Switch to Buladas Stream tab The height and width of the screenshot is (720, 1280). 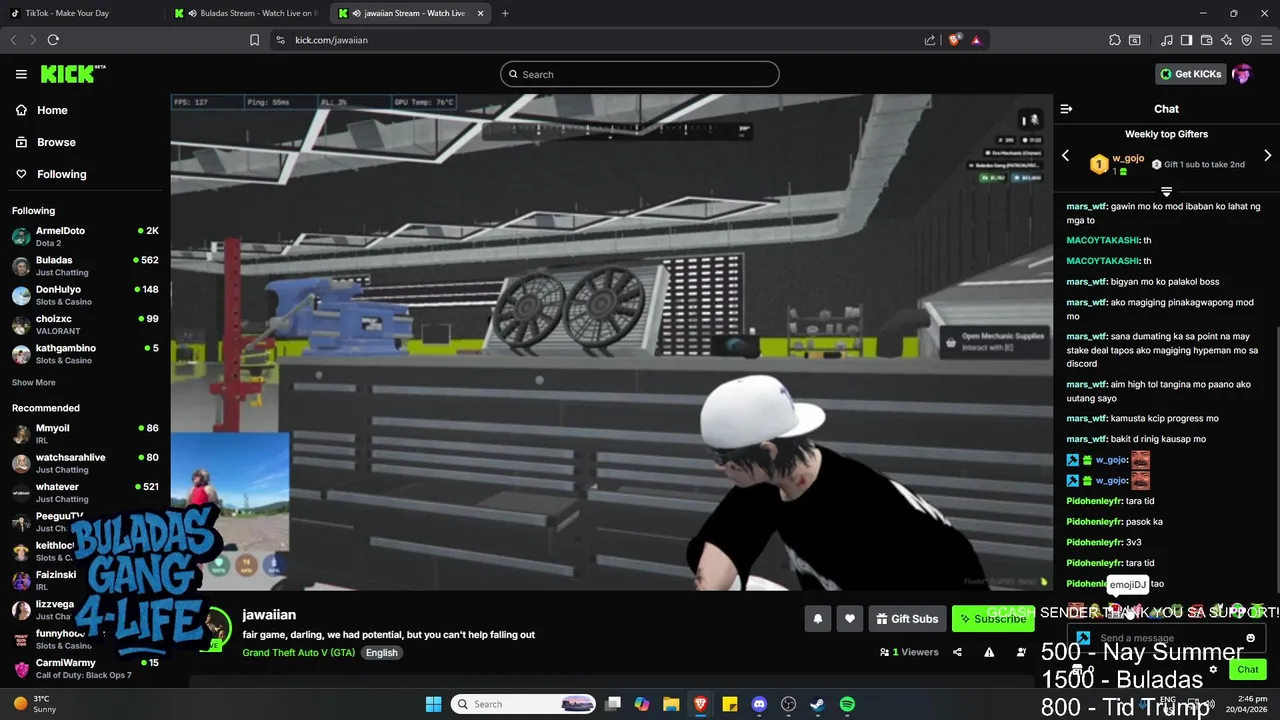pos(248,13)
